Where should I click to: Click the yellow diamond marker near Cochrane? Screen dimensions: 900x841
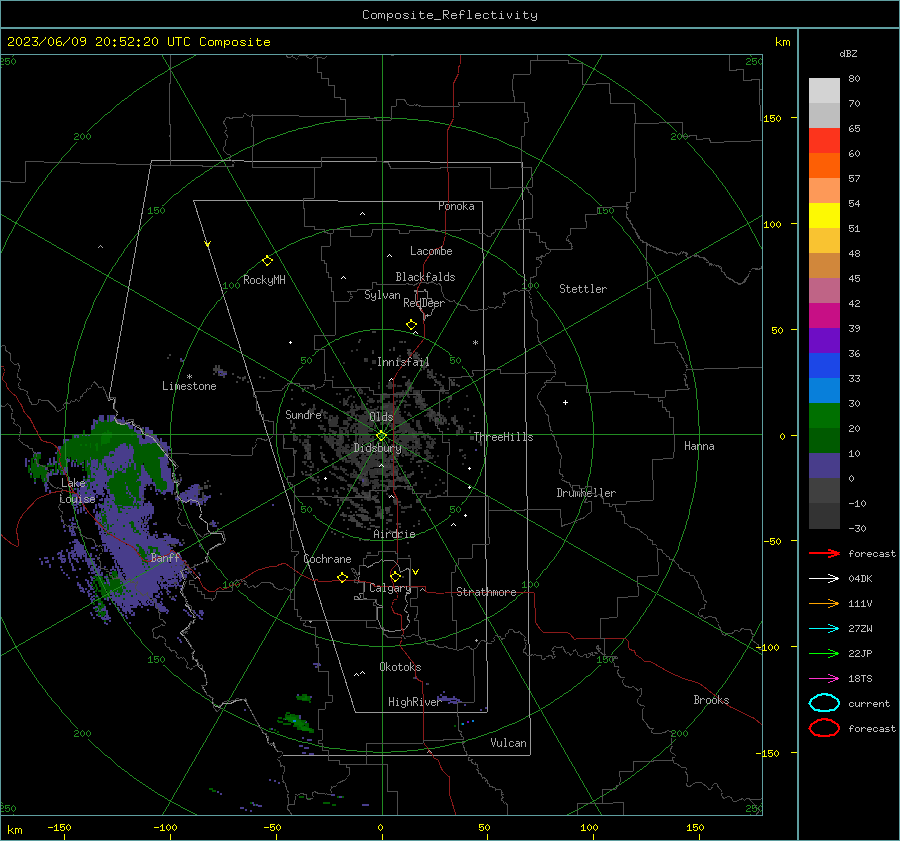(342, 577)
